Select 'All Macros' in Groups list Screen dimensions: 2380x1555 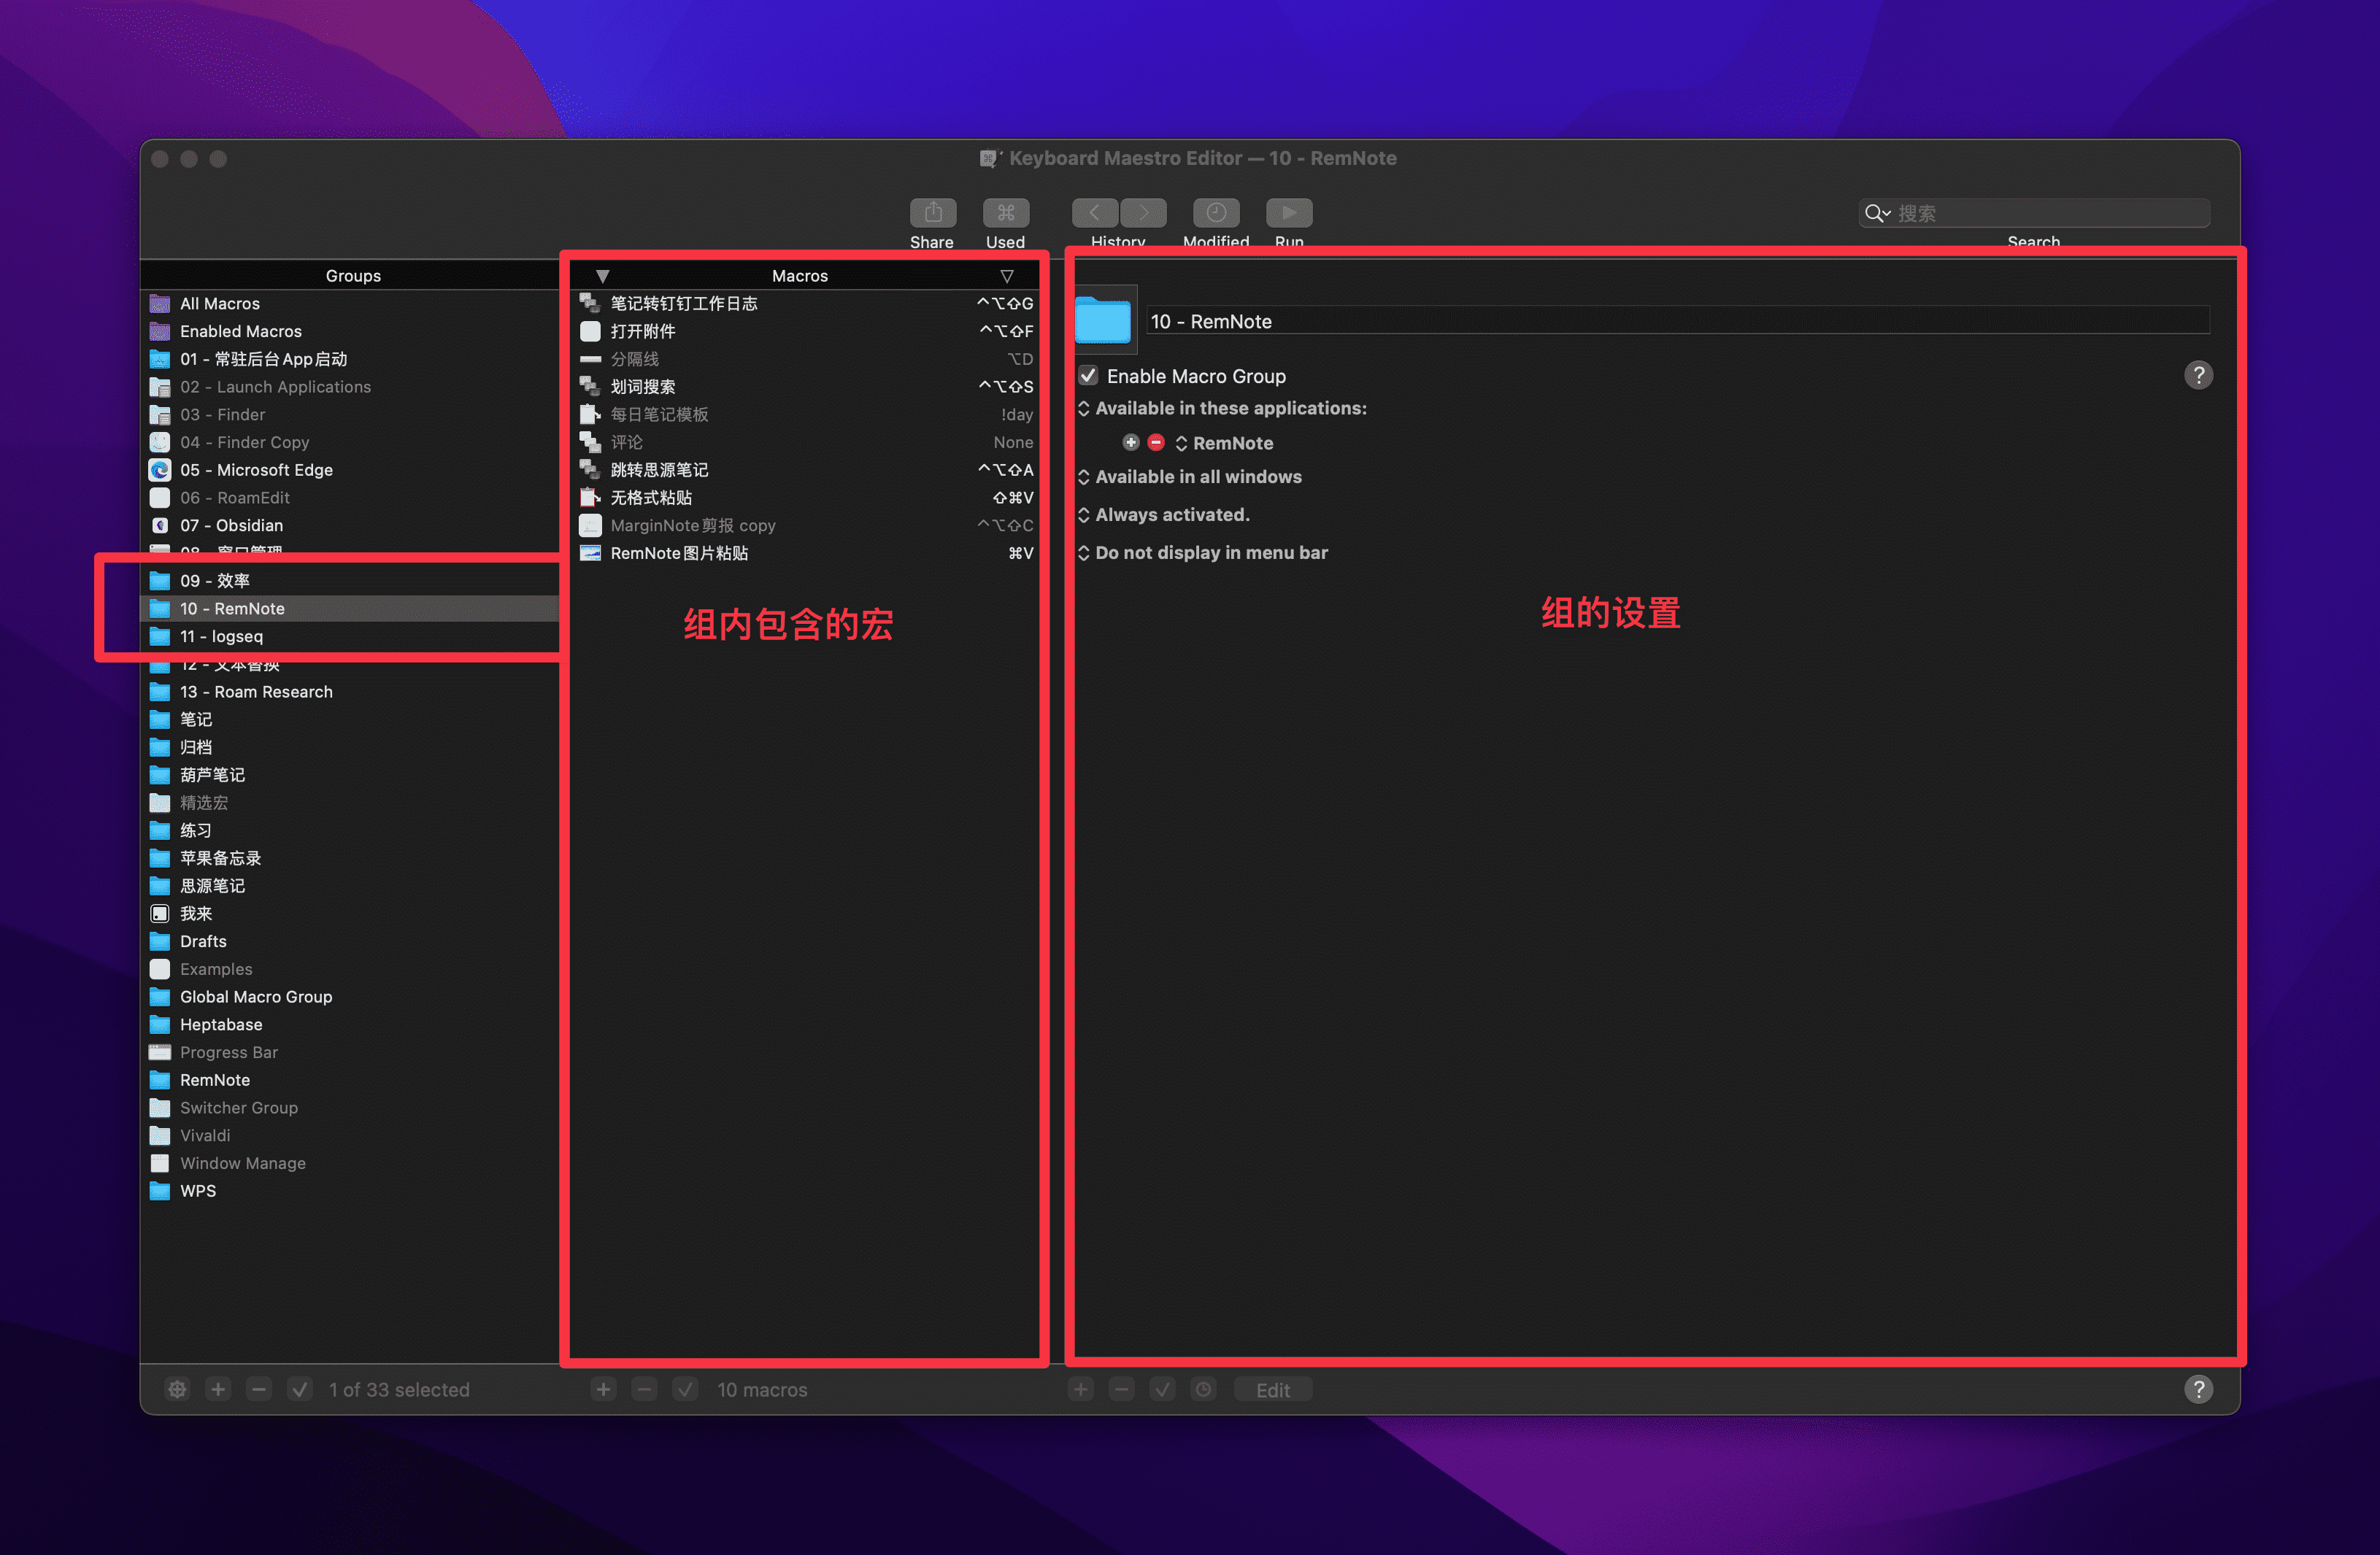click(219, 303)
